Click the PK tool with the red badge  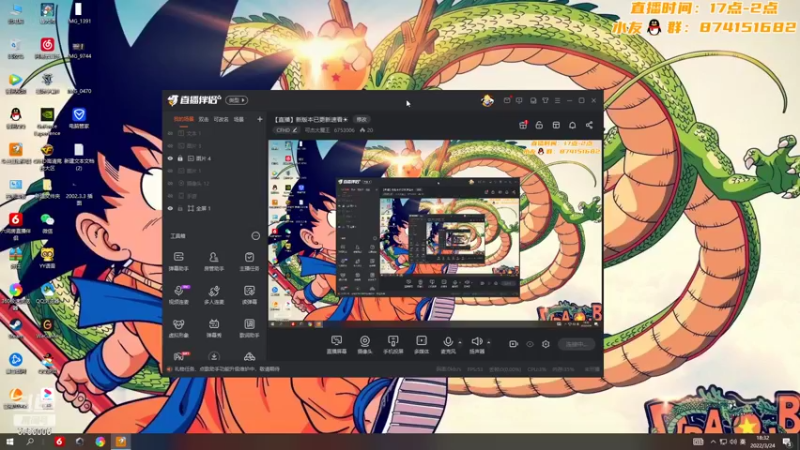tap(180, 356)
